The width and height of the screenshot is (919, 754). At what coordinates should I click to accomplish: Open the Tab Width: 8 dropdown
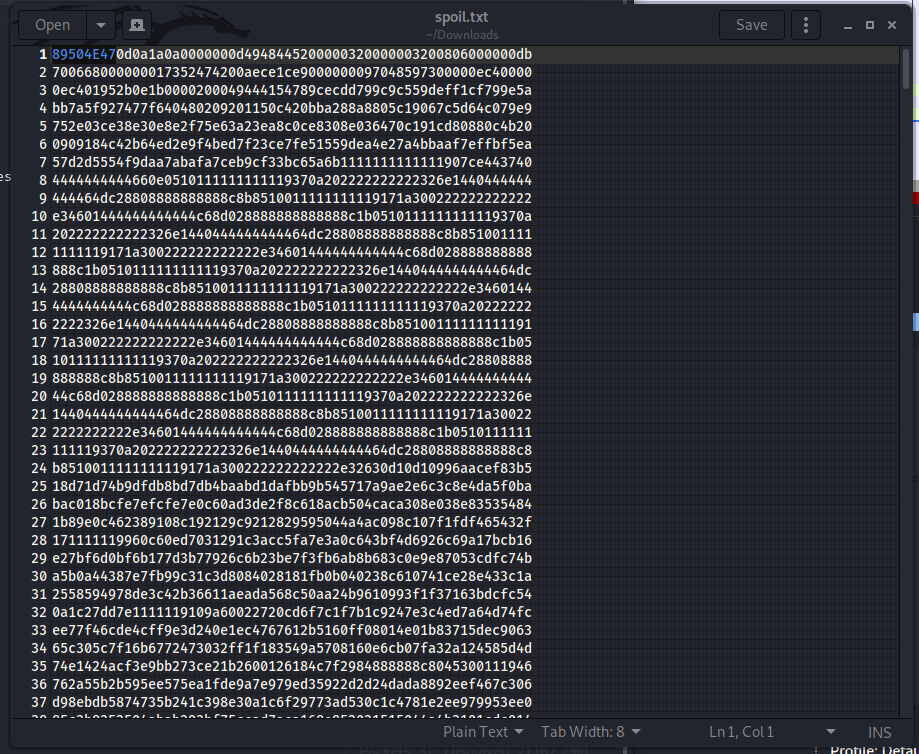pos(591,732)
